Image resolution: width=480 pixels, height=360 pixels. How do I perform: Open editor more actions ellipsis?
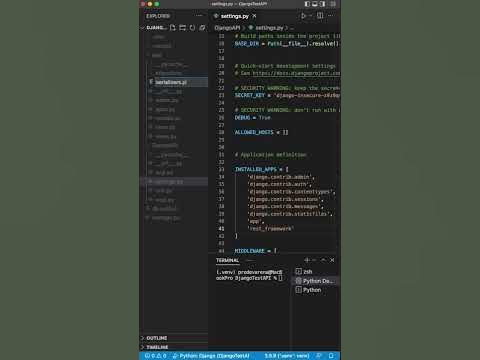[330, 16]
